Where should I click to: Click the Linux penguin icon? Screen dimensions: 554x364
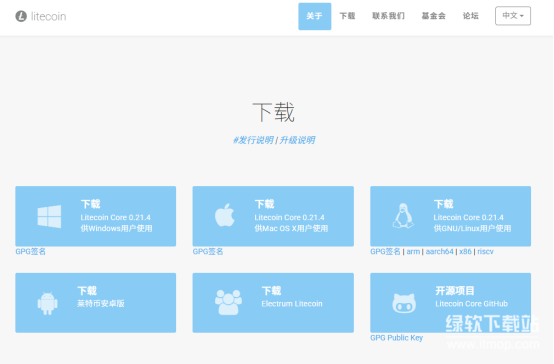point(403,216)
